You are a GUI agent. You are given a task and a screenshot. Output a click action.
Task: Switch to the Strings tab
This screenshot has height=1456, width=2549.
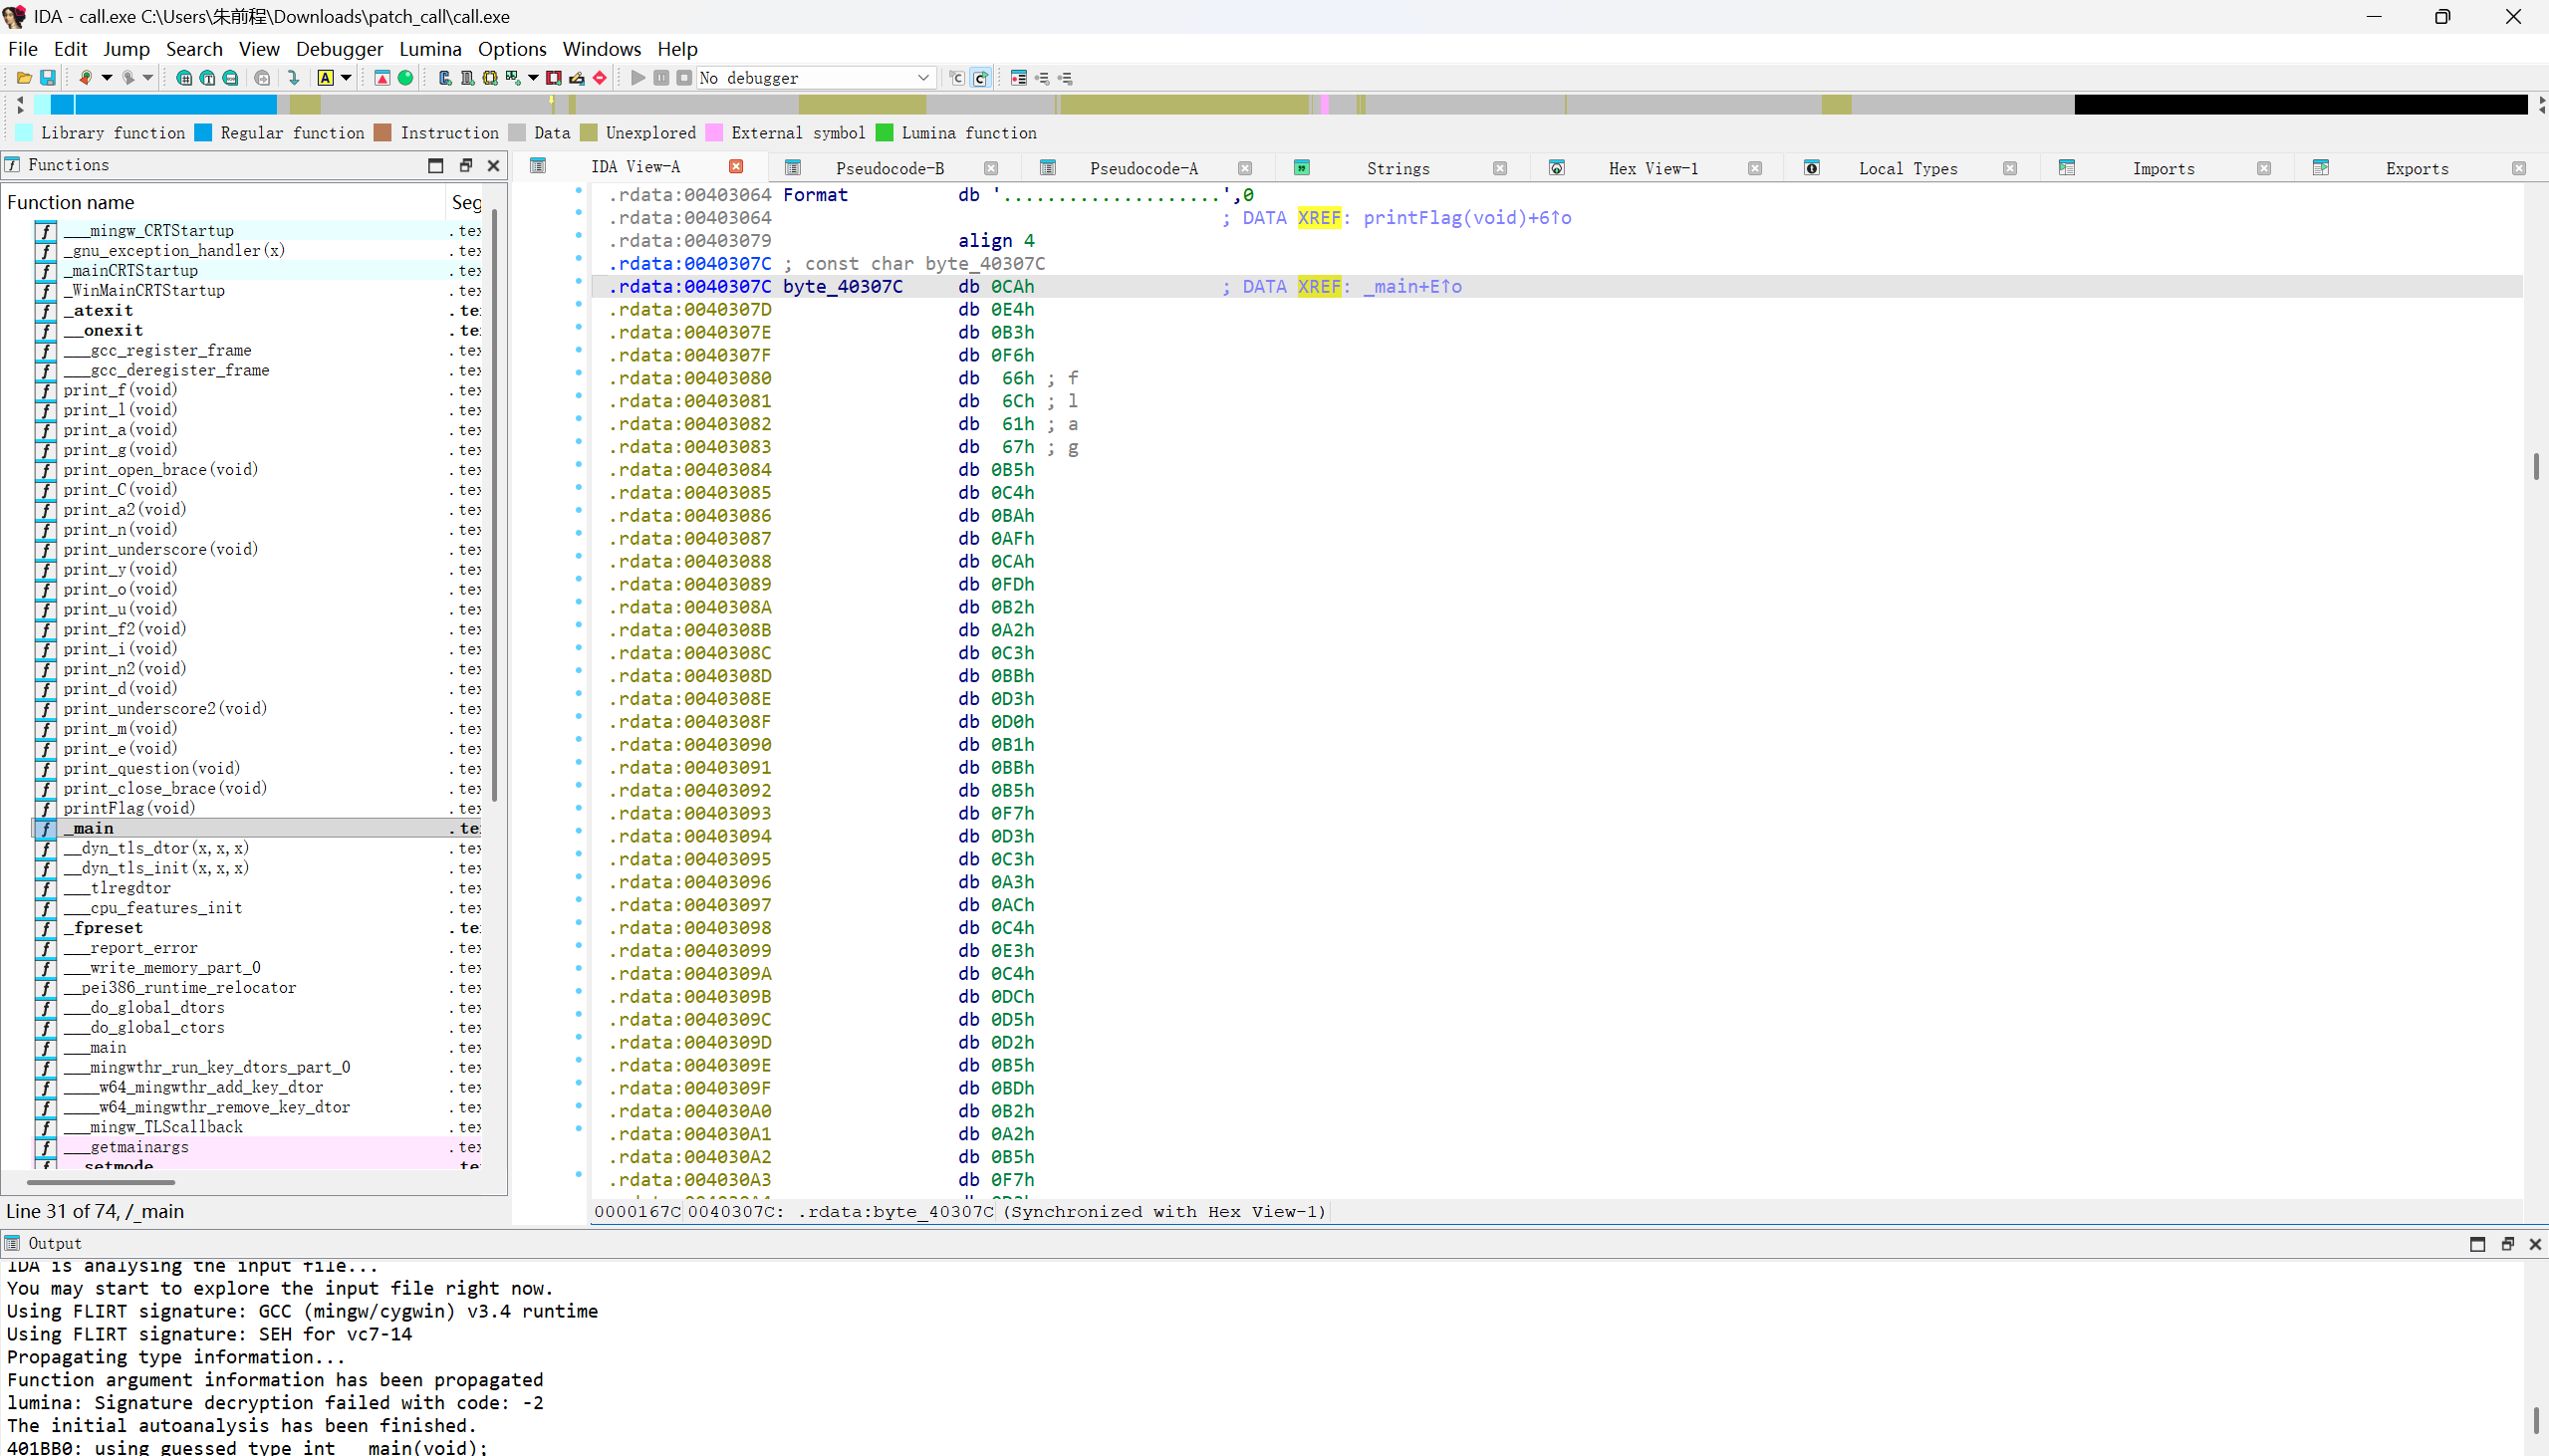[1397, 168]
